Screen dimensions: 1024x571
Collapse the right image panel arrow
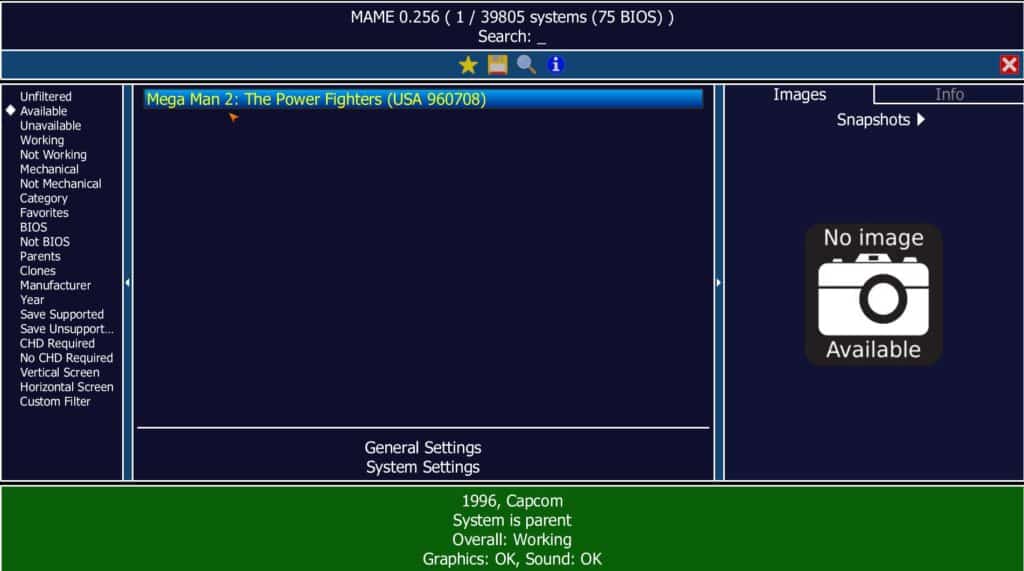(718, 282)
